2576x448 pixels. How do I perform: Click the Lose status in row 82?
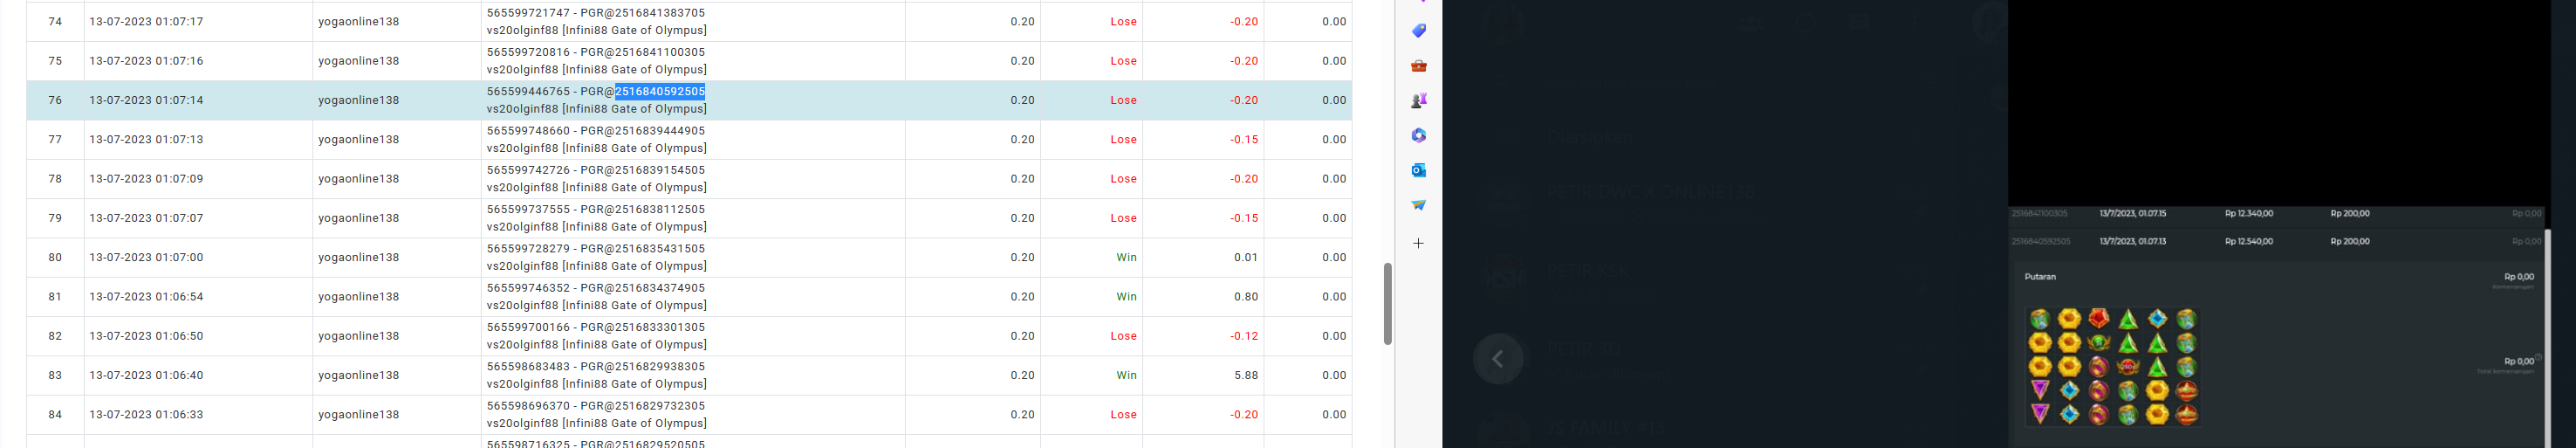click(1123, 336)
